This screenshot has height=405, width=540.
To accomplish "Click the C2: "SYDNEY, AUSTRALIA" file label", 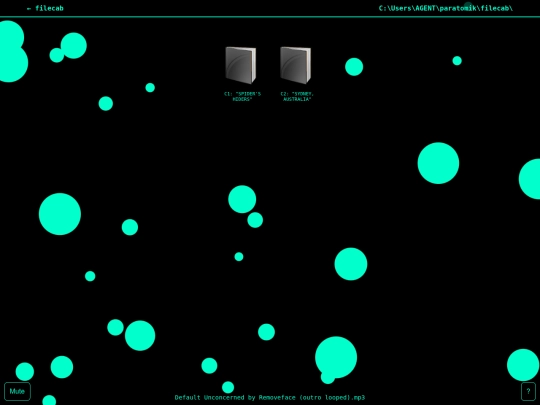I will point(297,96).
